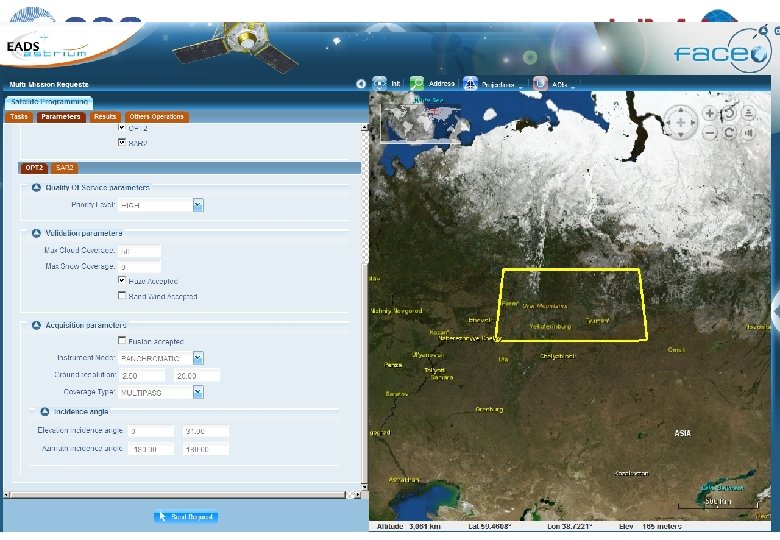Click Elevation incidence angle minimum field
Image resolution: width=780 pixels, height=540 pixels.
tap(151, 431)
